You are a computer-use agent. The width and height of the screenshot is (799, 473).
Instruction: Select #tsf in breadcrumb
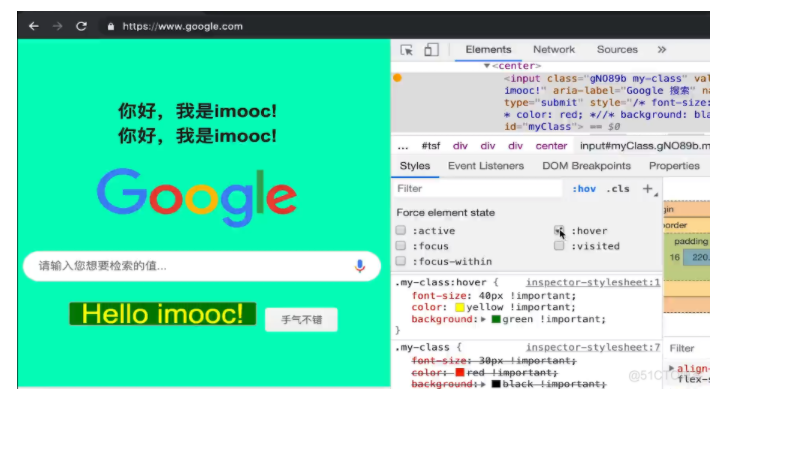[x=431, y=146]
